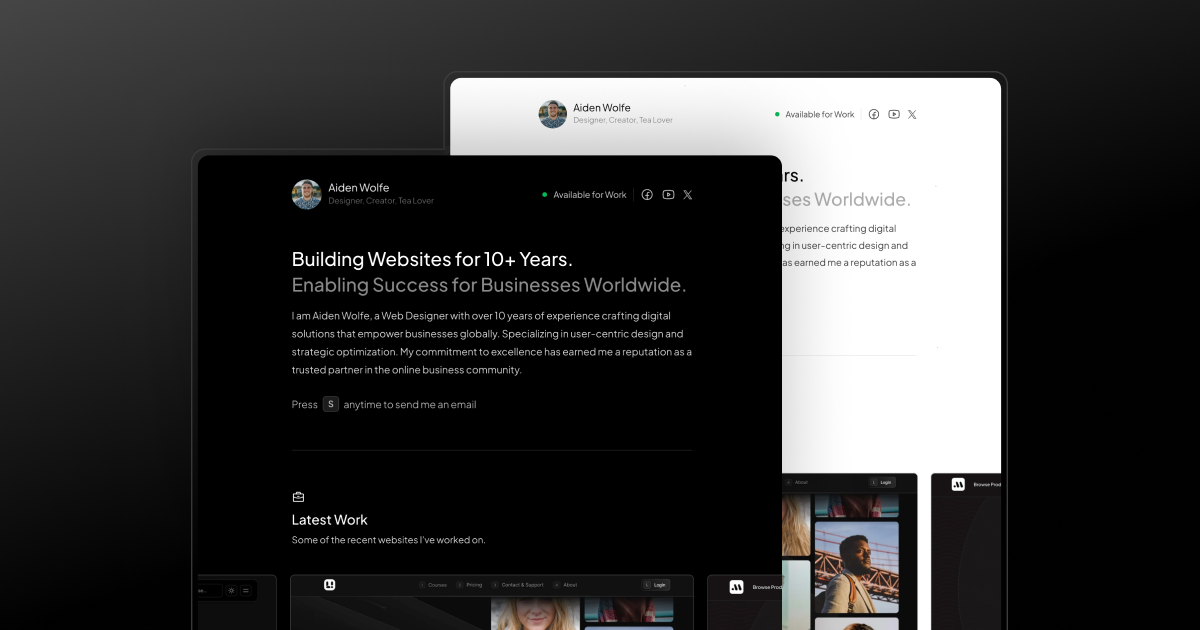Screen dimensions: 1200x630
Task: Click the 'Aiden Wolfe' name in dark window
Action: (x=359, y=188)
